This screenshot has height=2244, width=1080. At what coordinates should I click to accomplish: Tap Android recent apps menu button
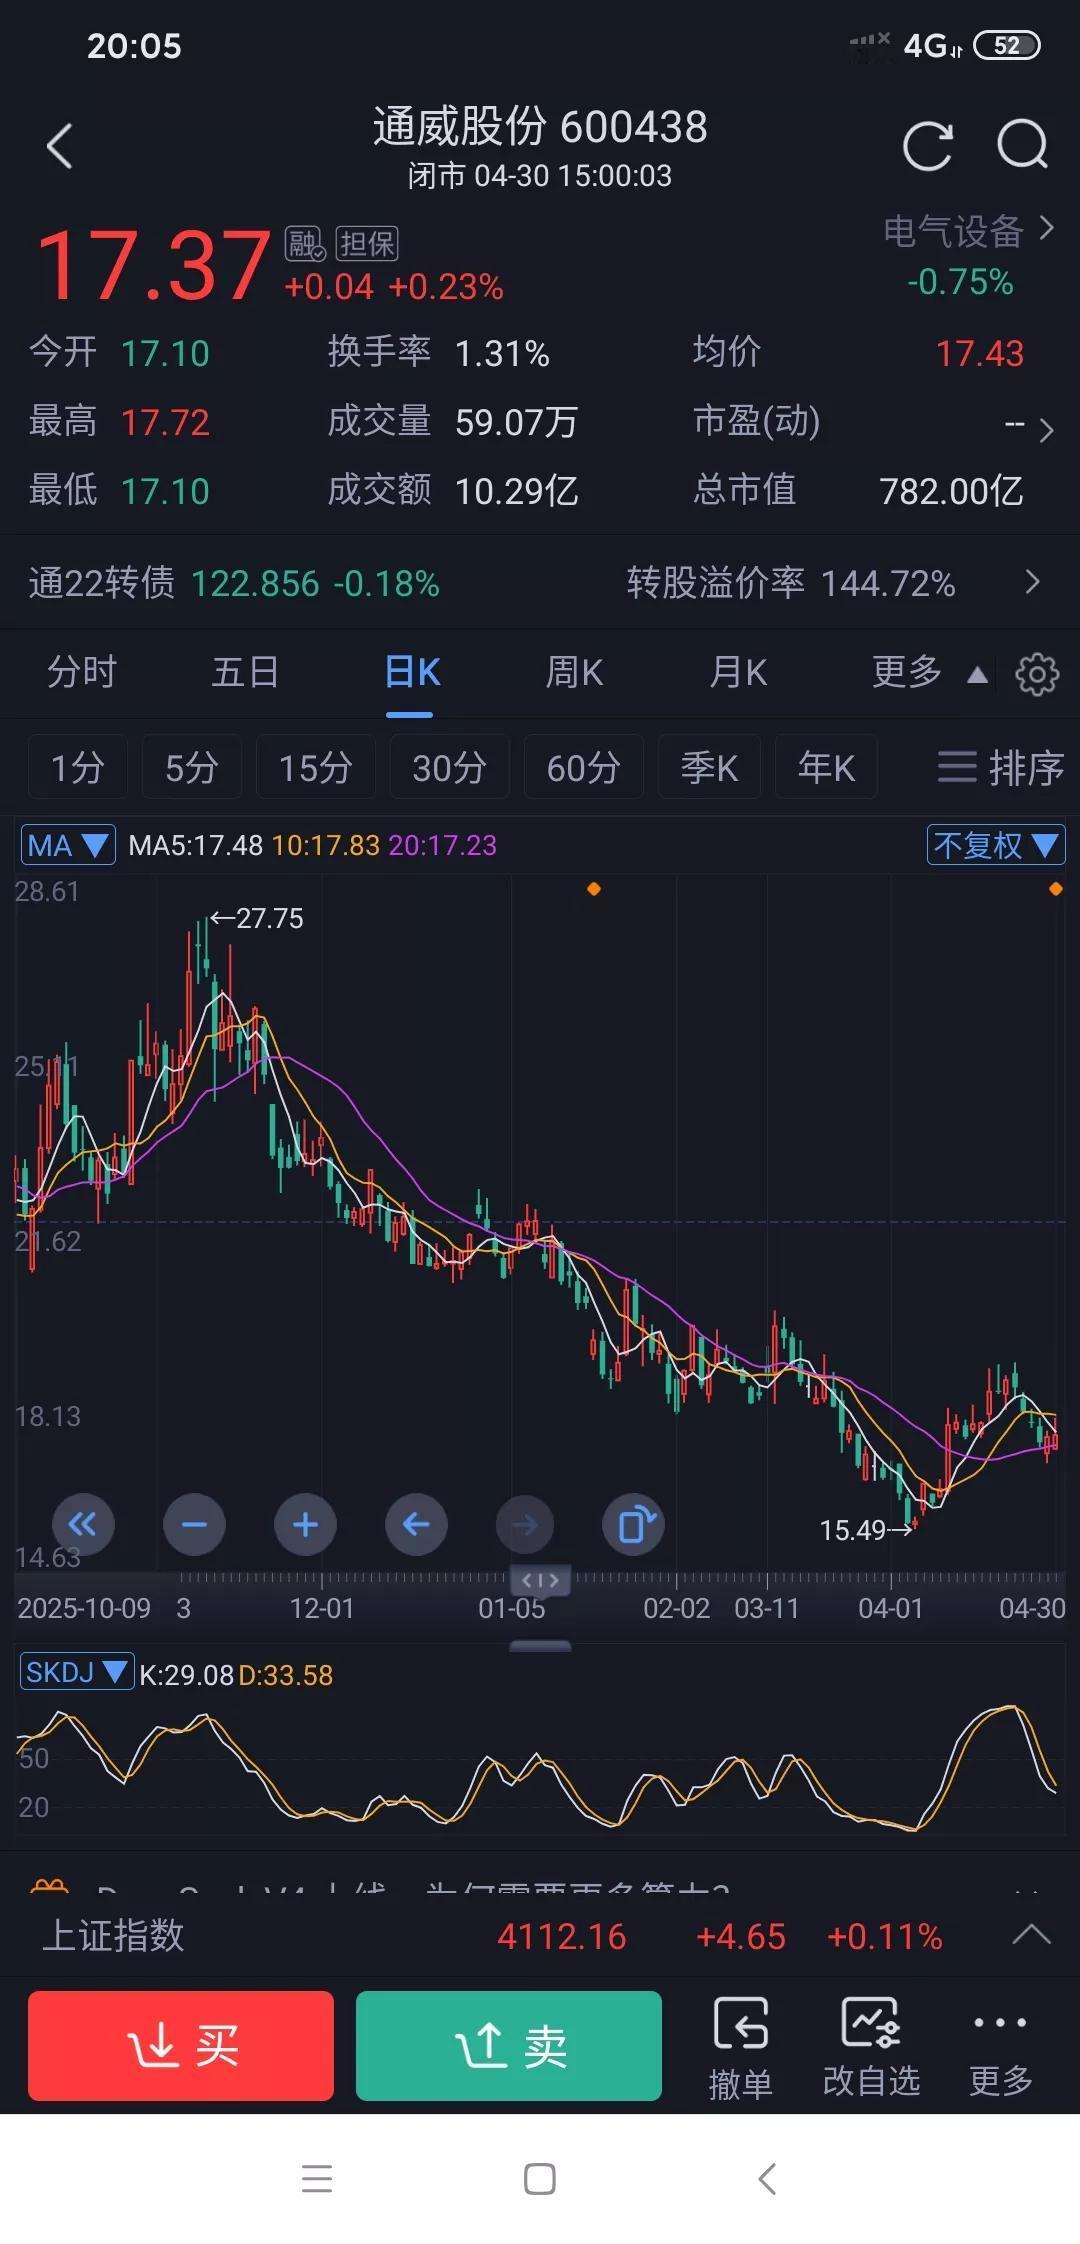point(317,2178)
